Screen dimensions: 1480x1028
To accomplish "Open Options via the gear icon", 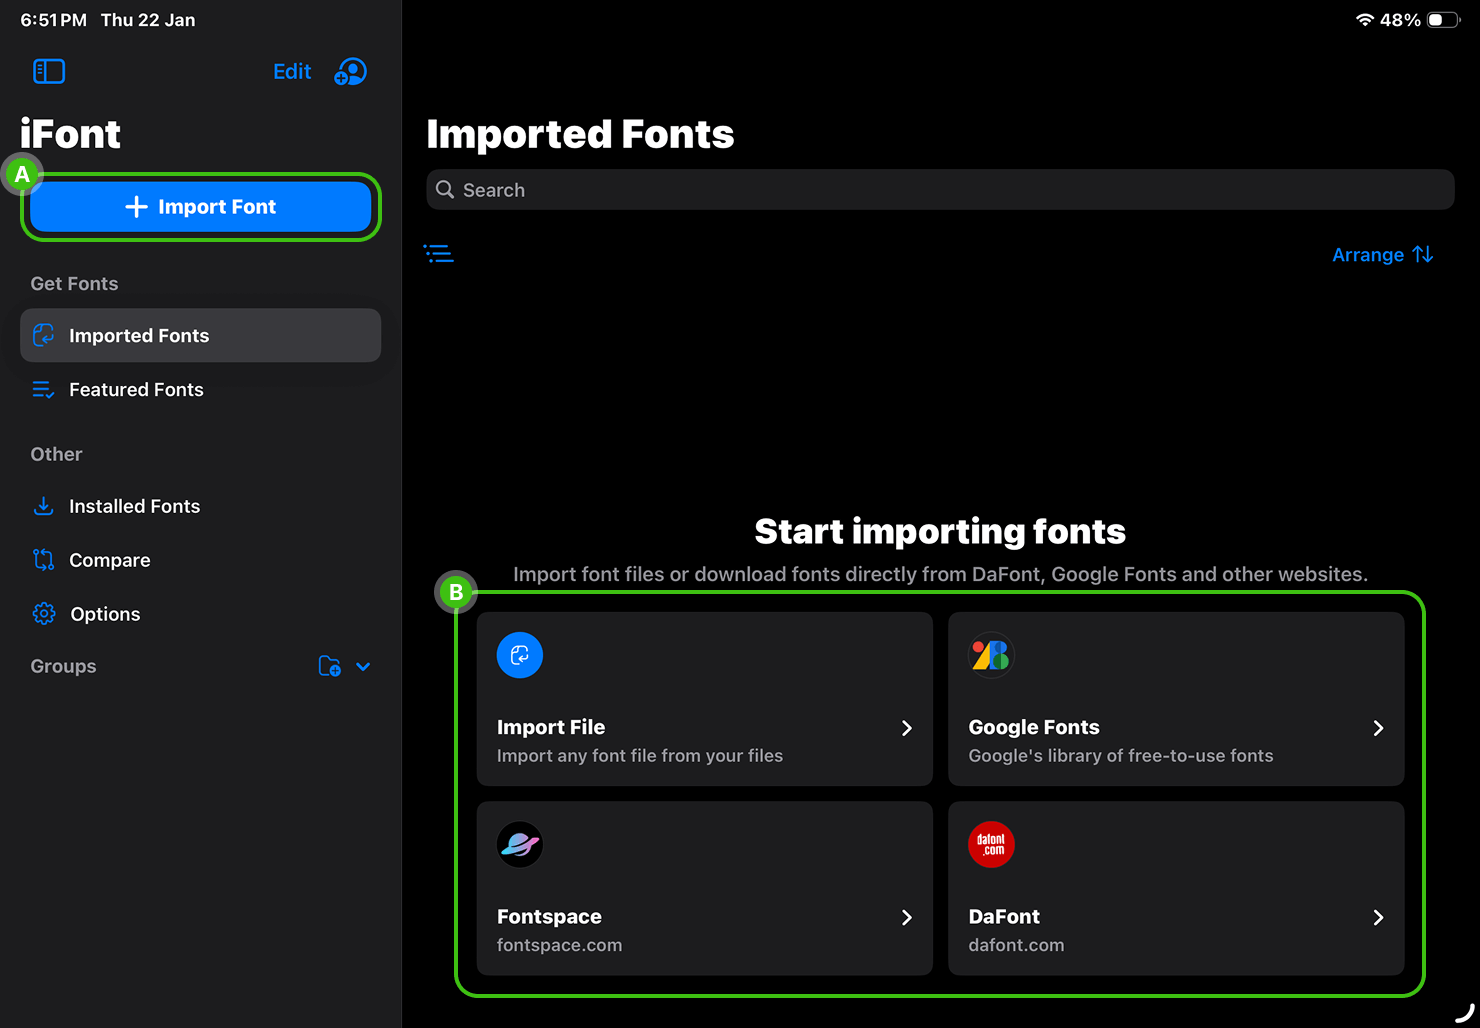I will (44, 613).
